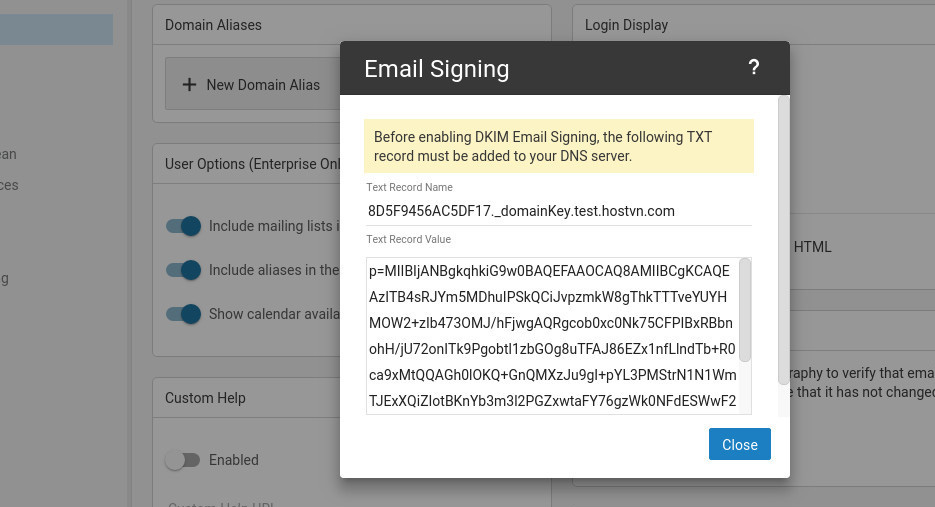The image size is (935, 507).
Task: Click the Text Record Value label
Action: tap(408, 240)
